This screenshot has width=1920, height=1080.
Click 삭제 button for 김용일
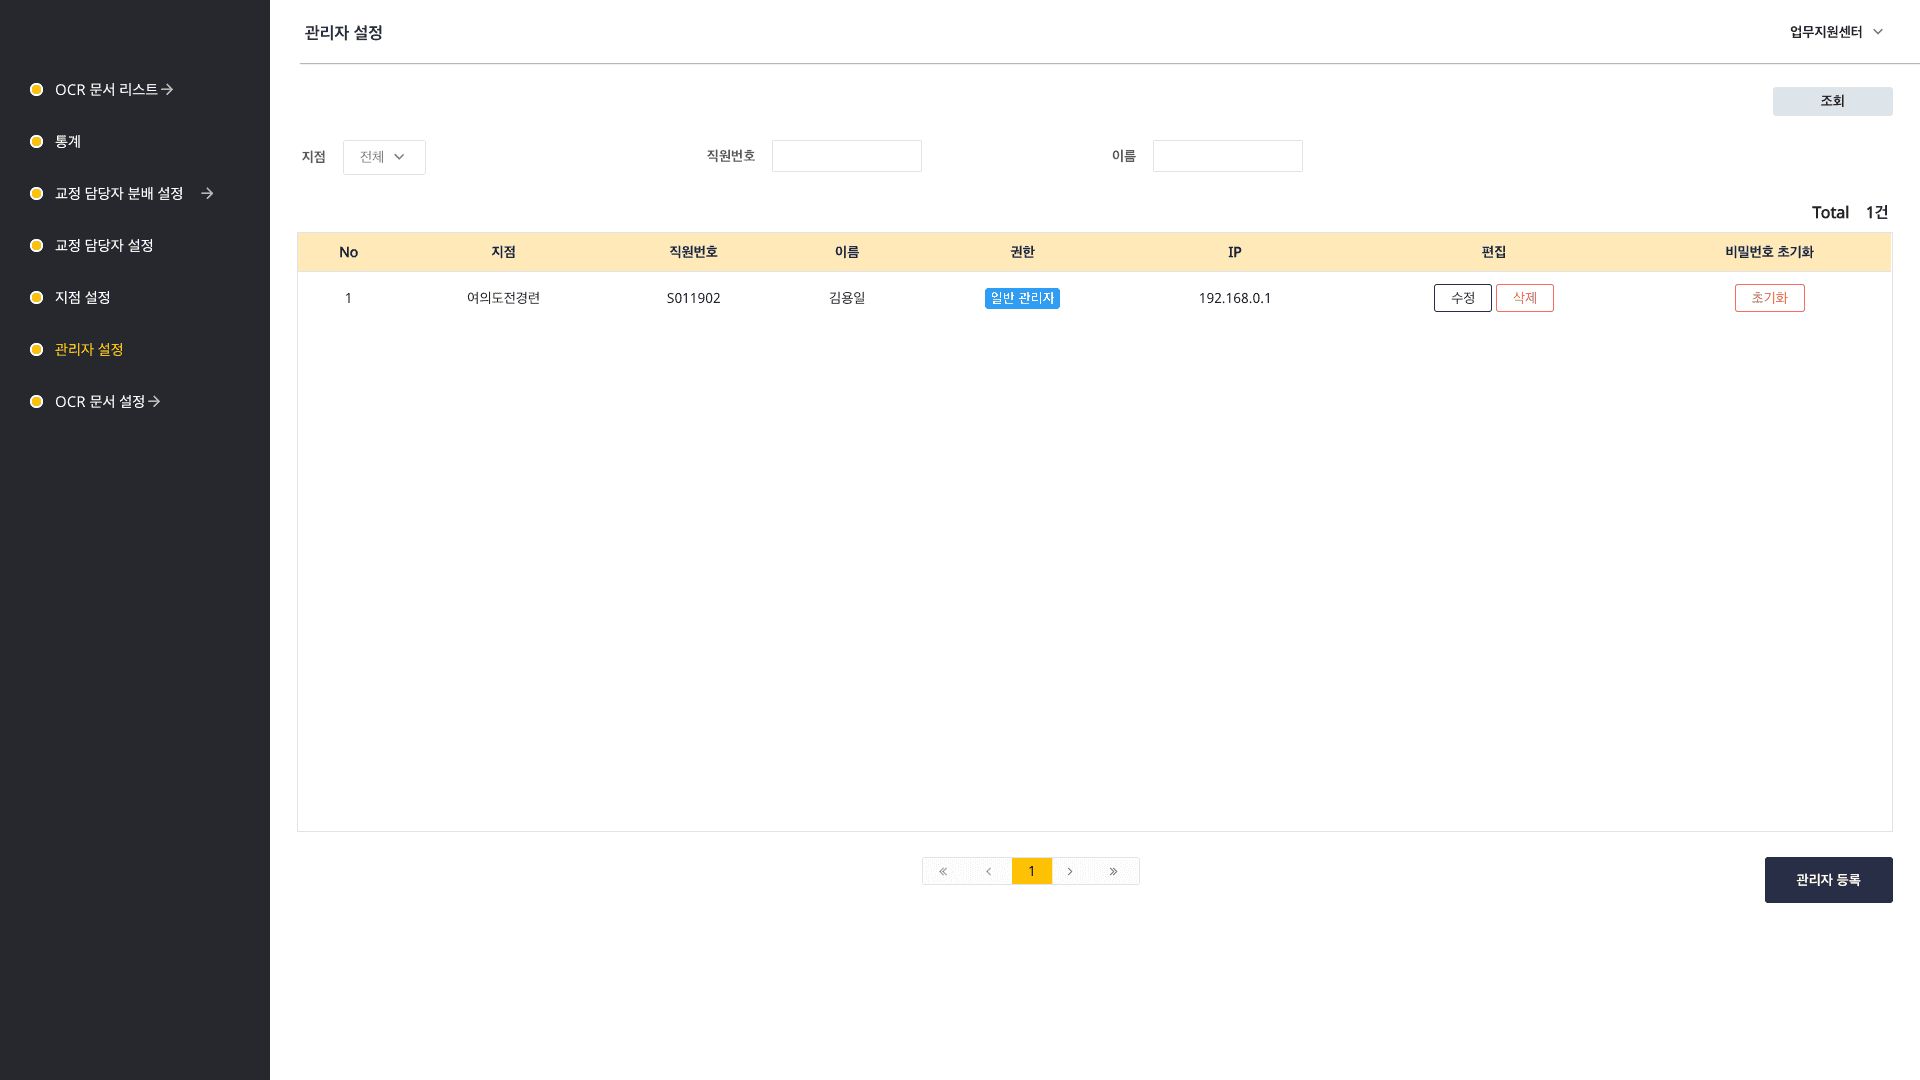pyautogui.click(x=1525, y=298)
